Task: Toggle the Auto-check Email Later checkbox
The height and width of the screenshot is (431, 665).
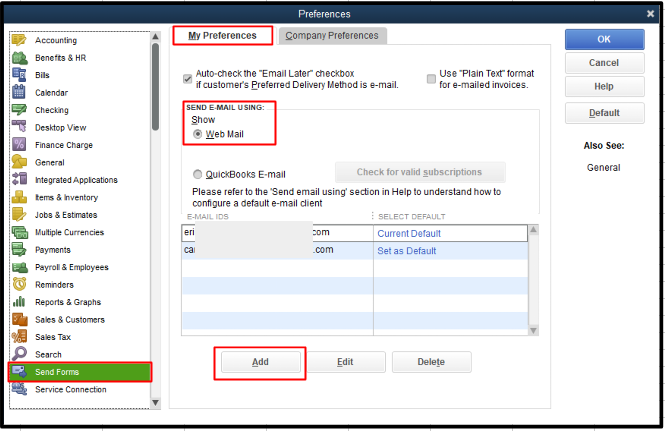Action: pos(187,78)
